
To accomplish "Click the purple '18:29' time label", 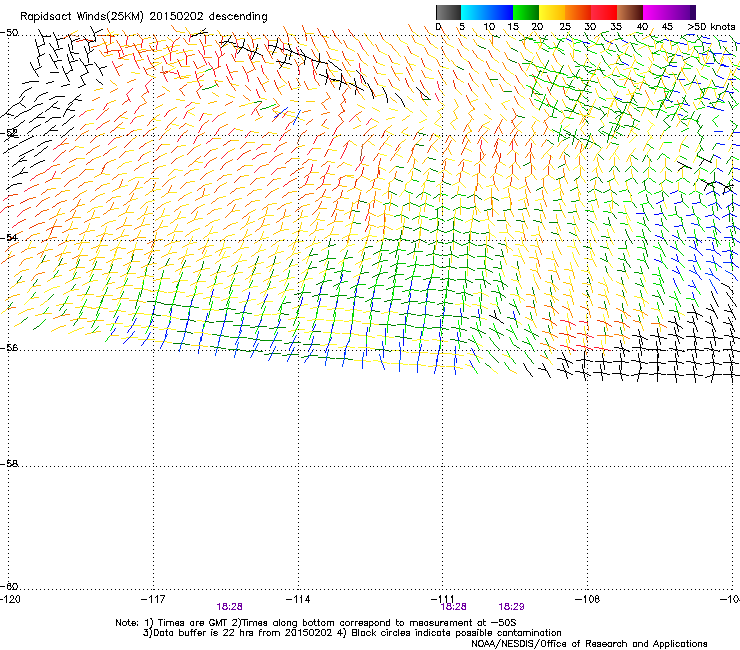I will pyautogui.click(x=511, y=607).
